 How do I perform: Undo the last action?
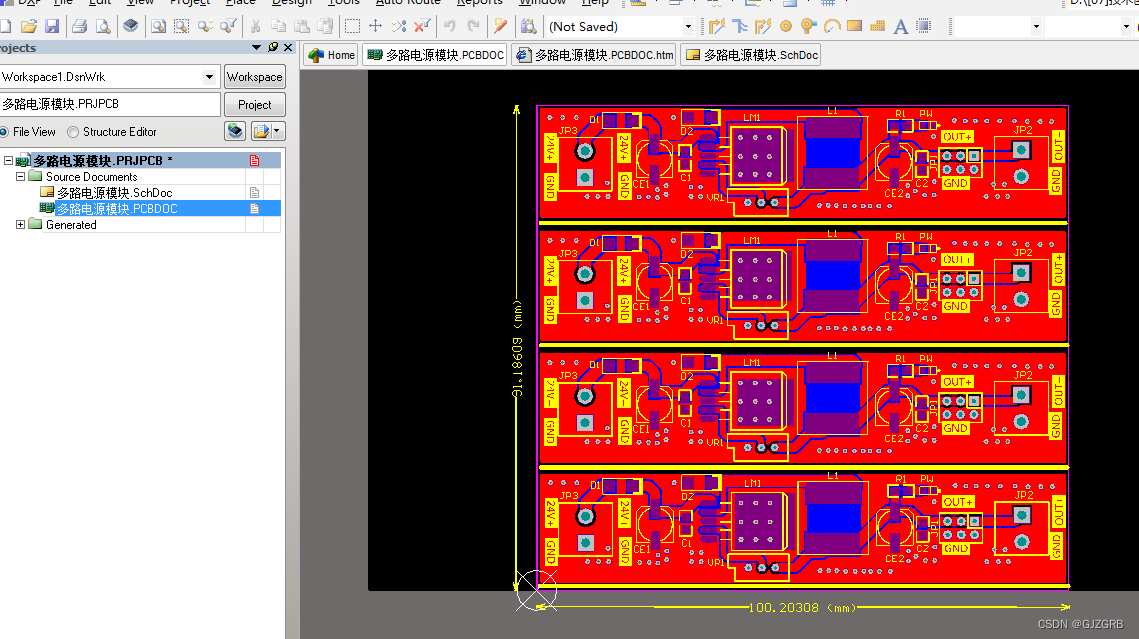pos(450,27)
